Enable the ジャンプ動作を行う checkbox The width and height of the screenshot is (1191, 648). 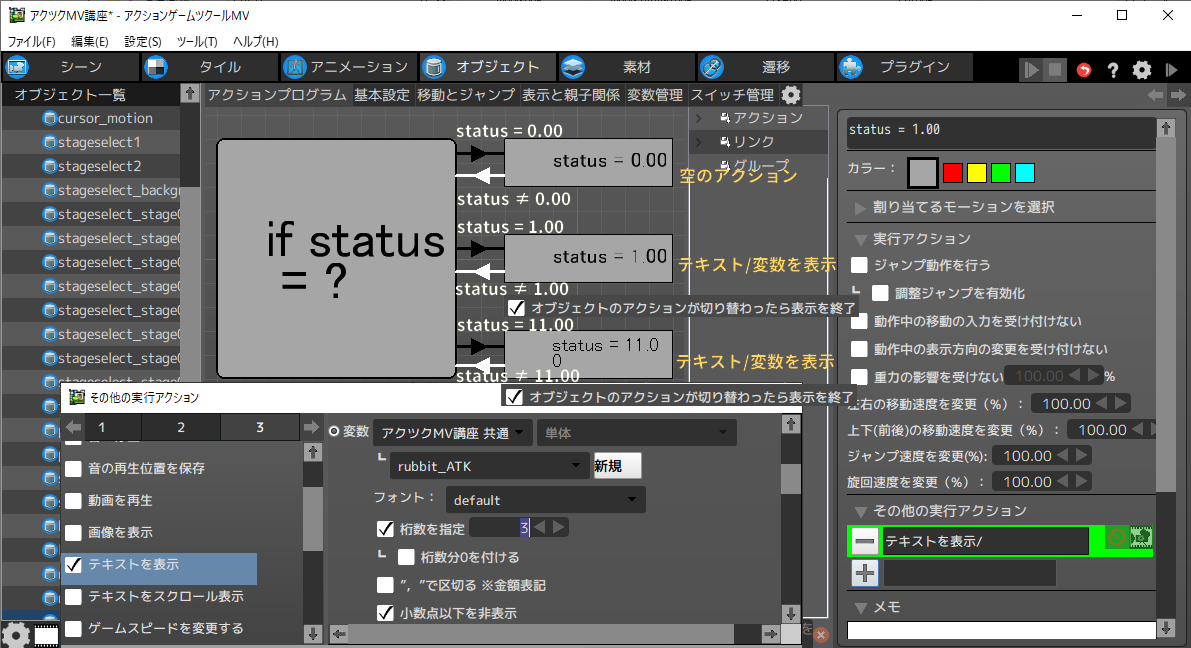(859, 265)
